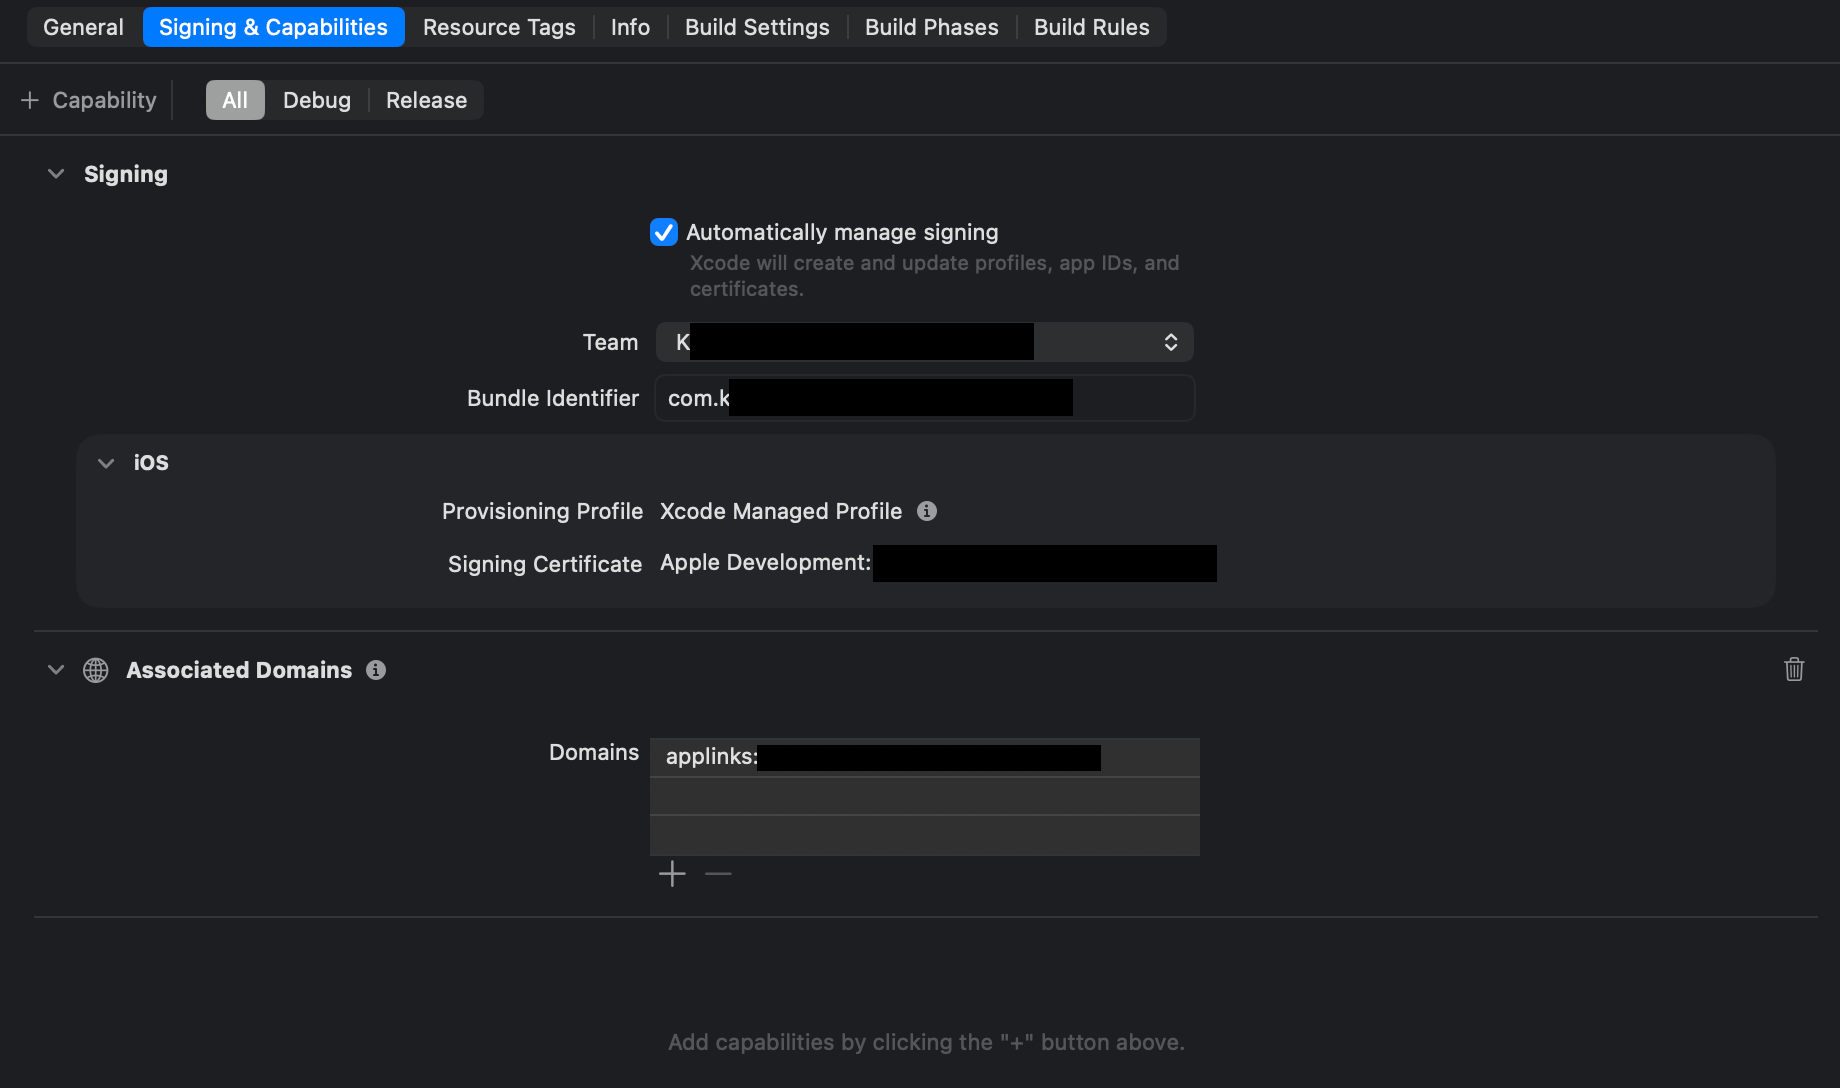This screenshot has height=1088, width=1840.
Task: Switch to the General tab
Action: click(x=83, y=27)
